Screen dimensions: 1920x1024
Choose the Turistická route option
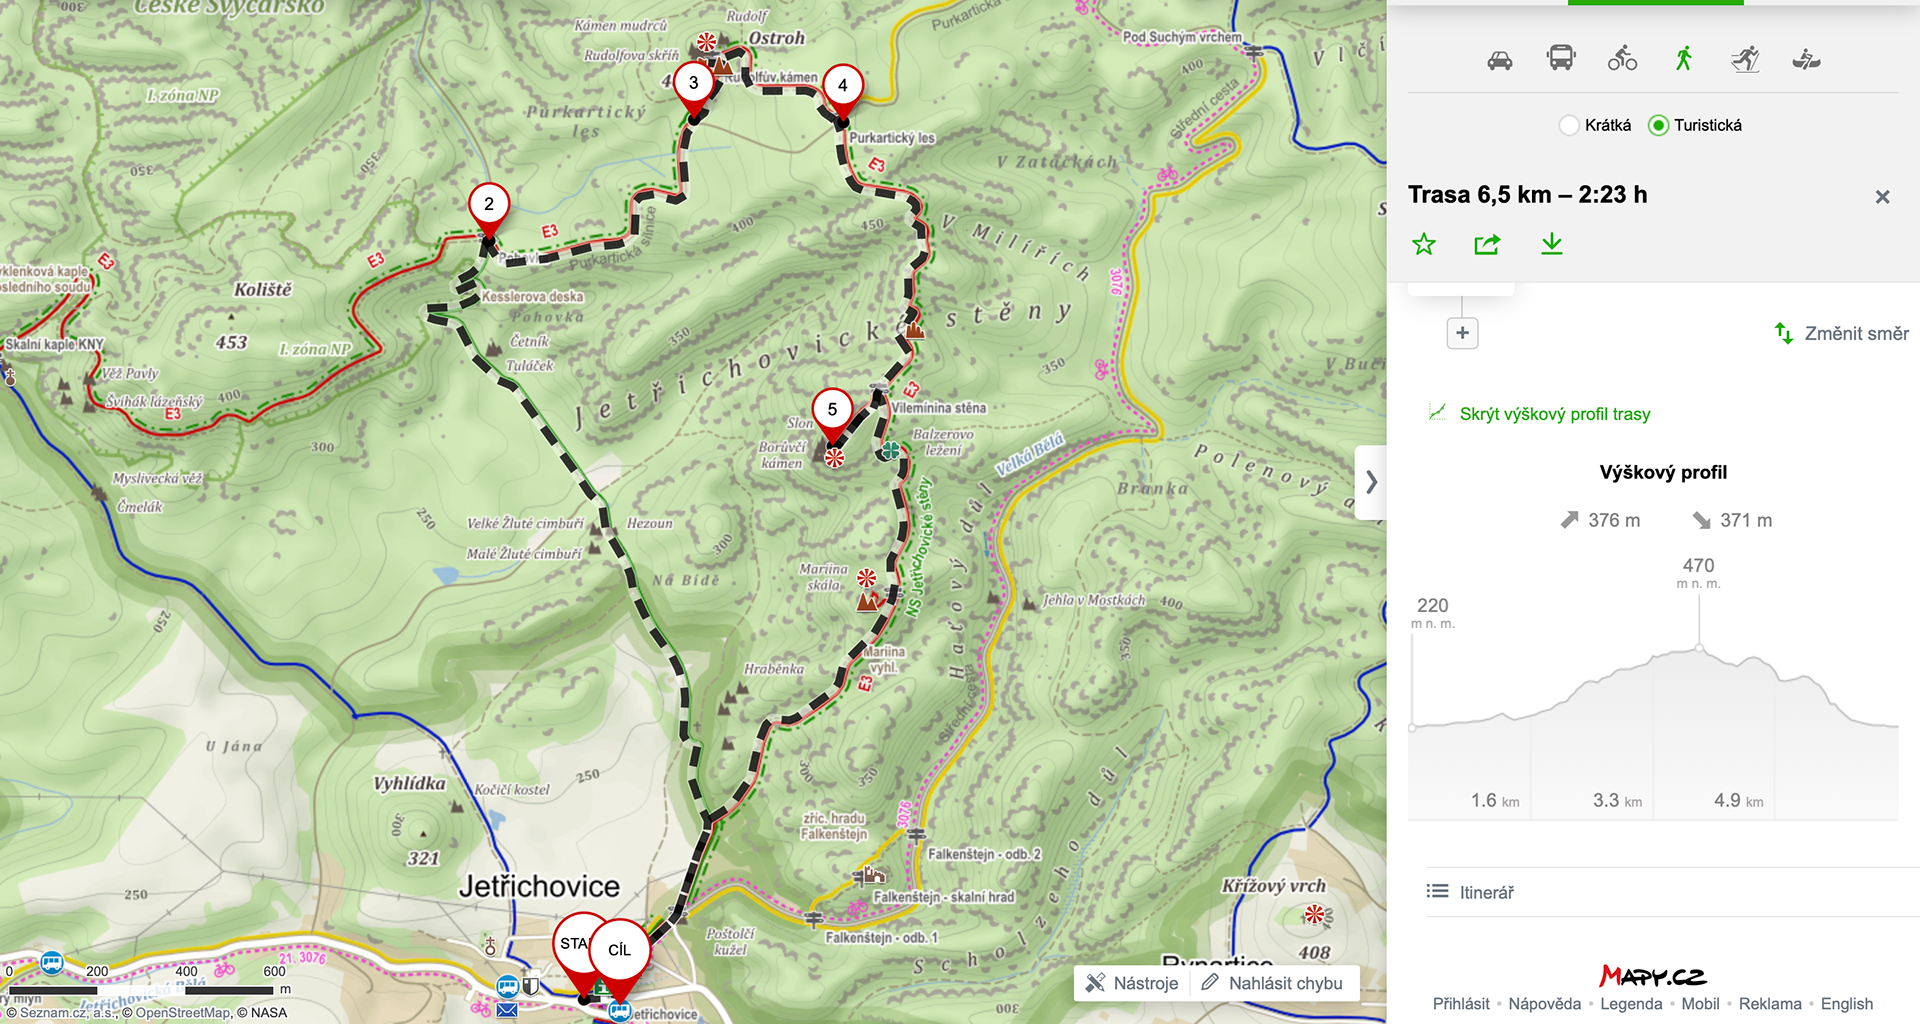1695,125
